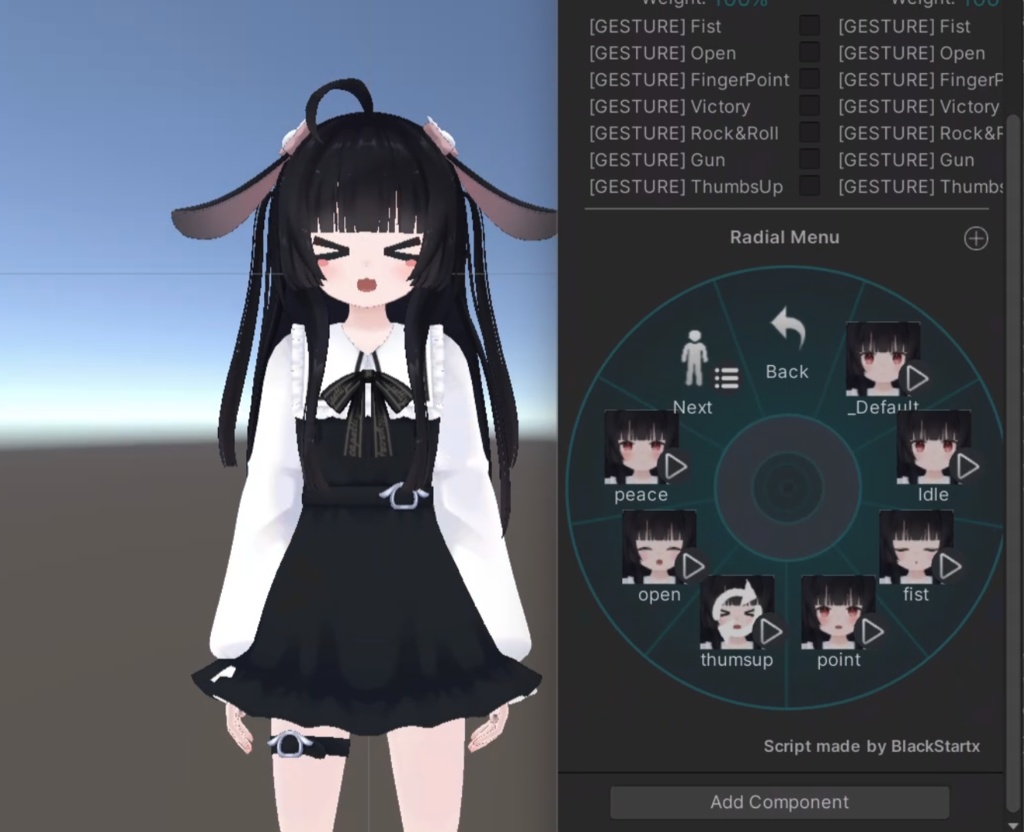The image size is (1024, 832).
Task: Play the thumsup expression animation preview
Action: click(771, 631)
